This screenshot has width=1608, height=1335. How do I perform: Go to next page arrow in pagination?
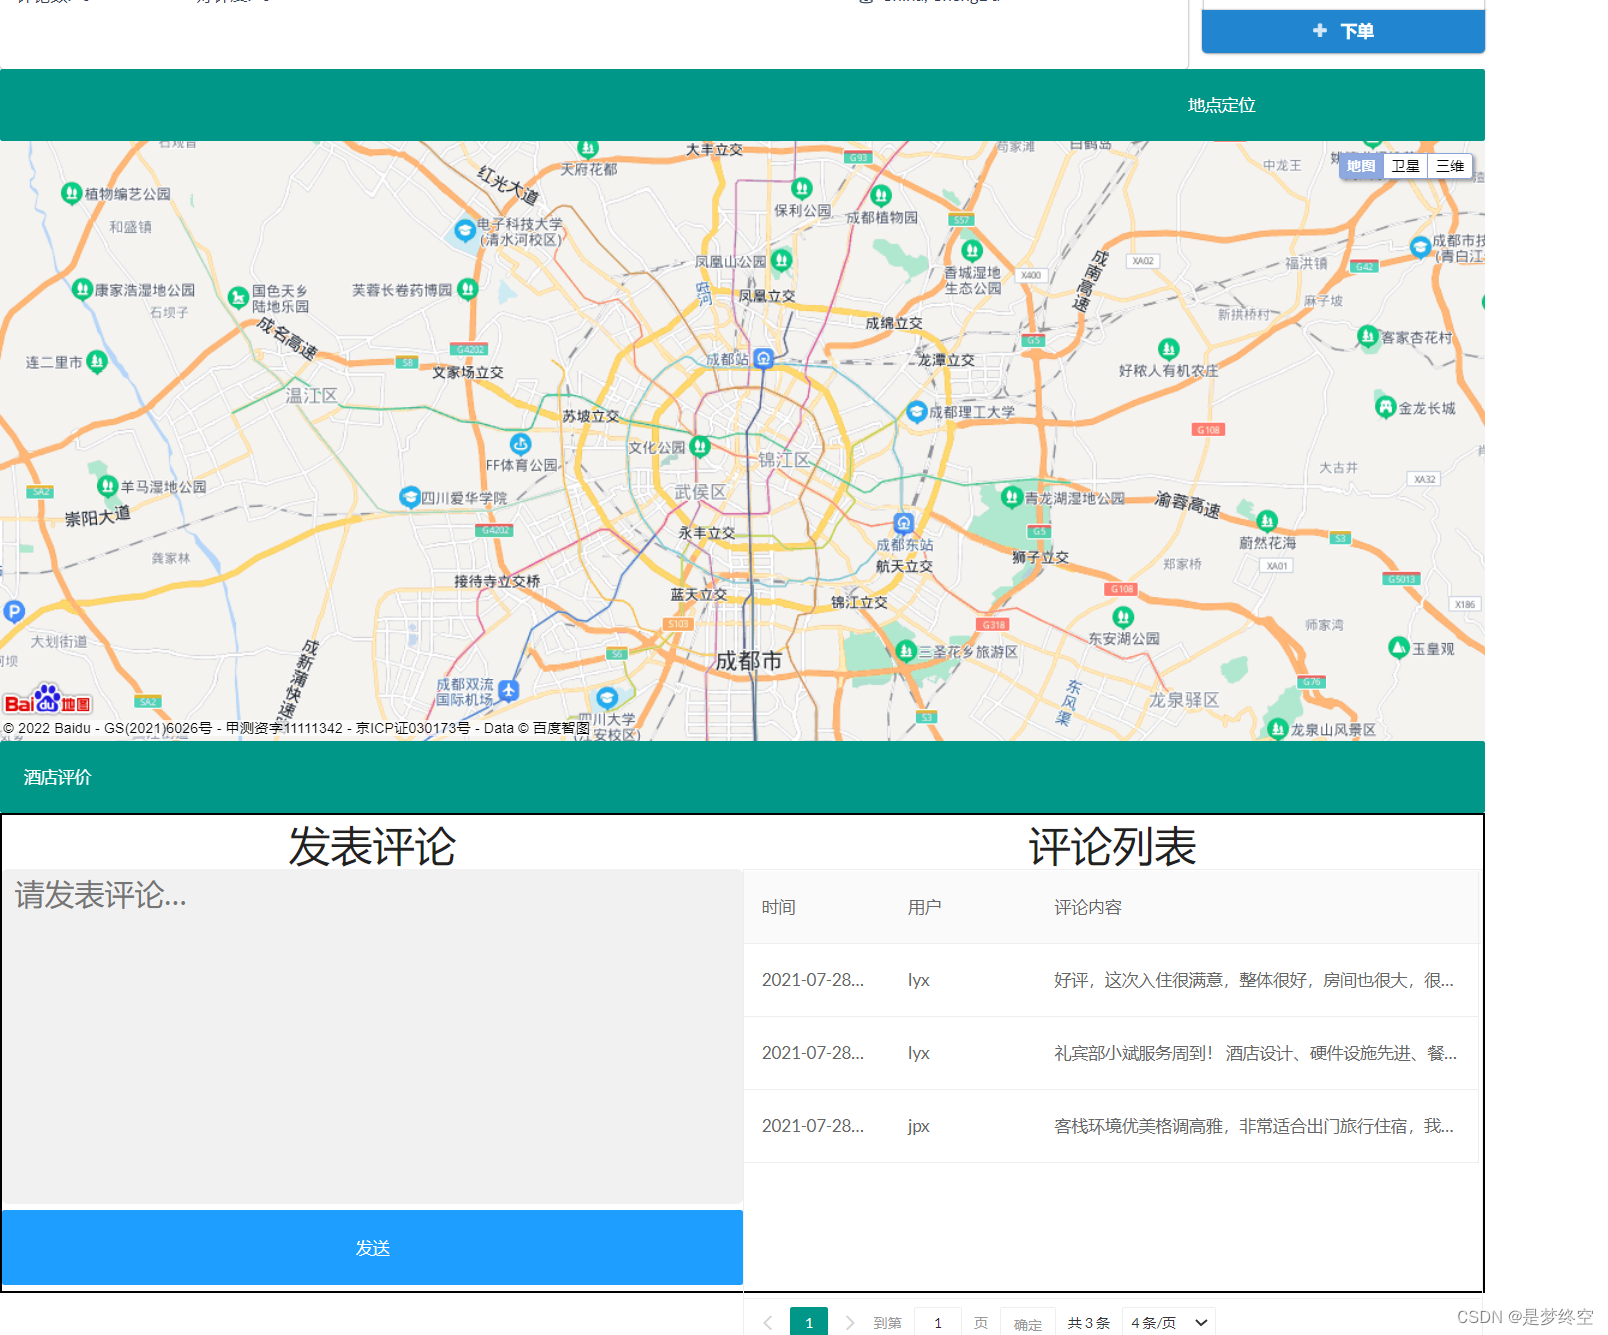pyautogui.click(x=850, y=1322)
